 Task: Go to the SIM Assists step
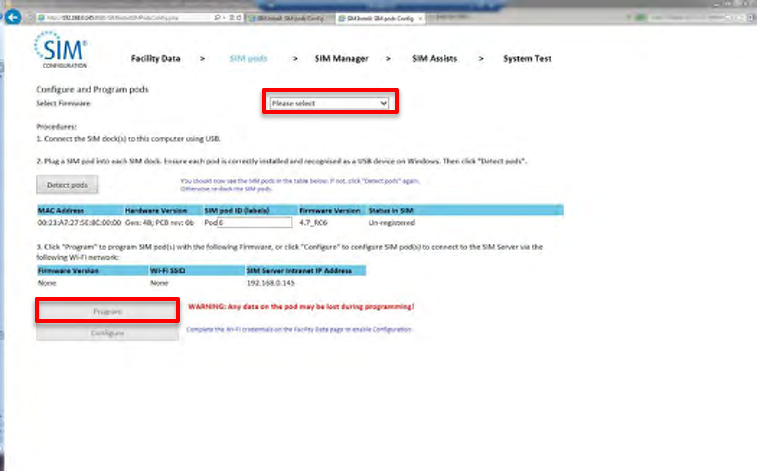click(x=435, y=58)
